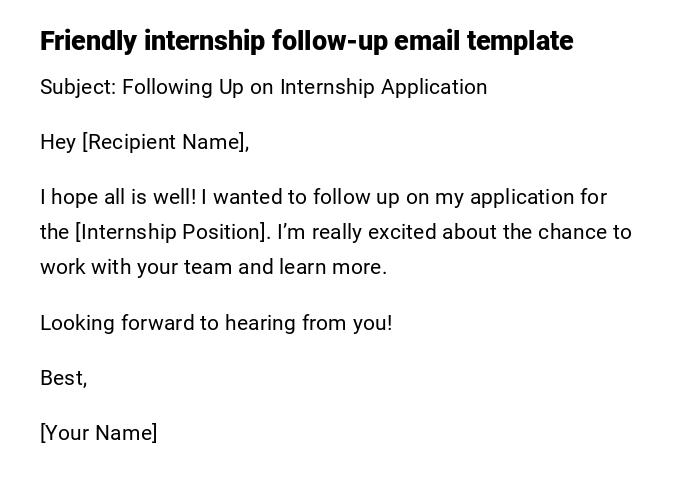This screenshot has height=495, width=700.
Task: Select the [Recipient Name] placeholder
Action: (165, 142)
